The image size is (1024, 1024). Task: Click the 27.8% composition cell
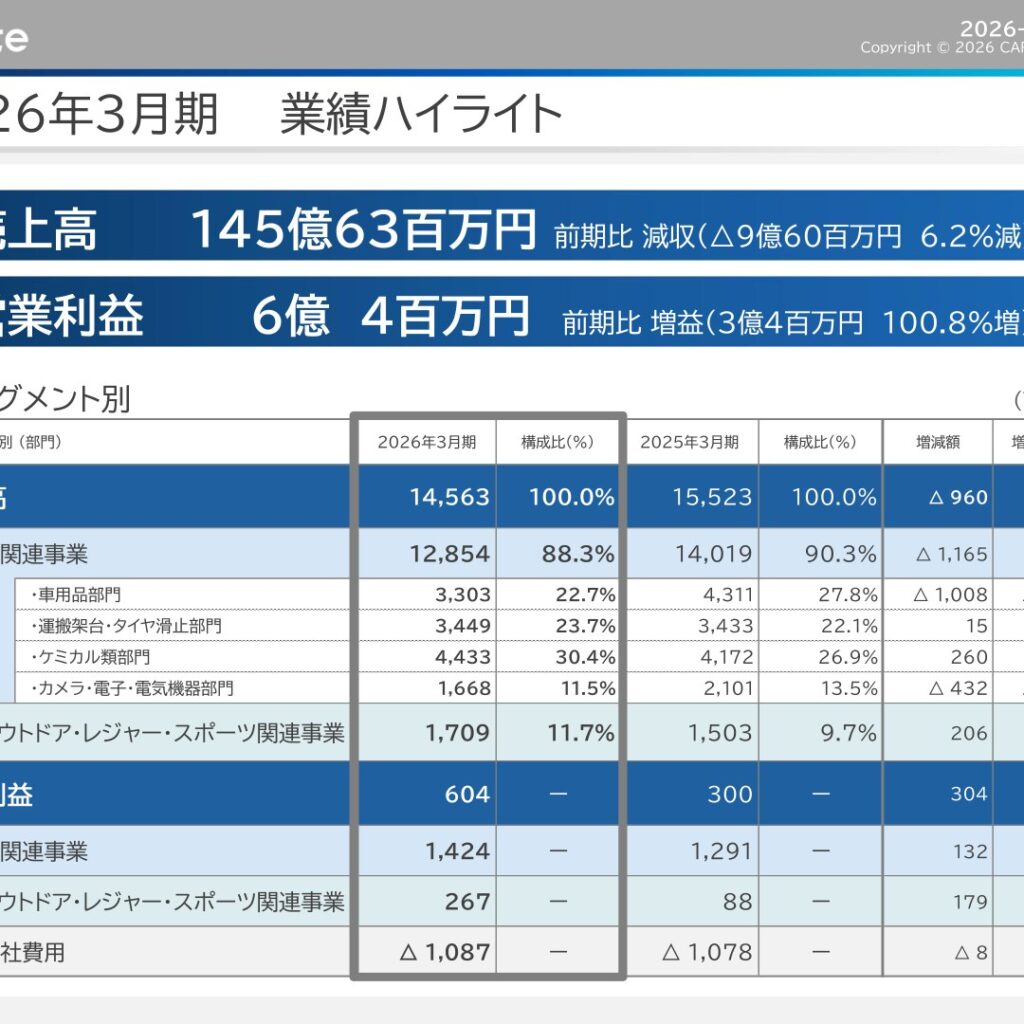(x=848, y=594)
